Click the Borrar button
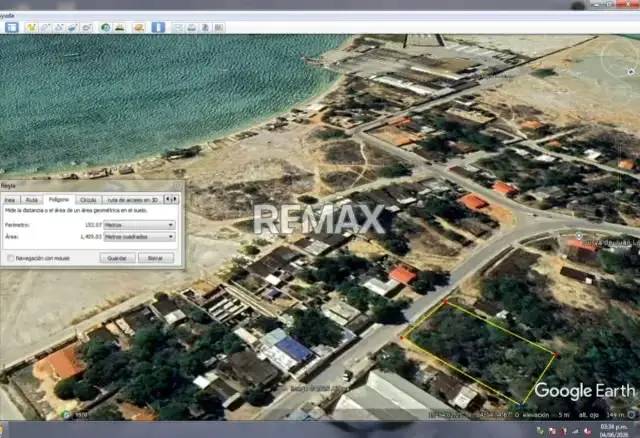640x438 pixels. pyautogui.click(x=156, y=258)
